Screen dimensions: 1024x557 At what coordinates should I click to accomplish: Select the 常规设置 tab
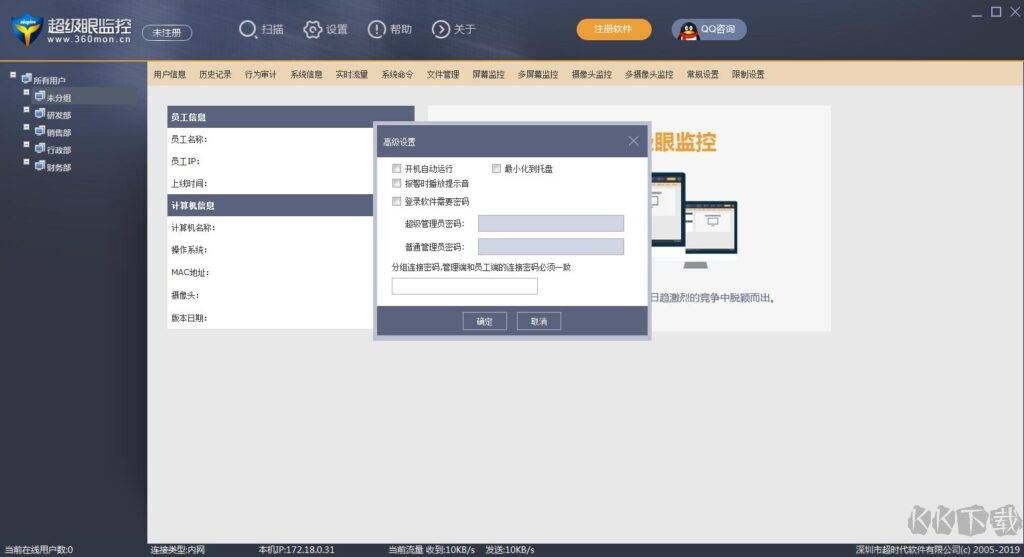[x=703, y=74]
